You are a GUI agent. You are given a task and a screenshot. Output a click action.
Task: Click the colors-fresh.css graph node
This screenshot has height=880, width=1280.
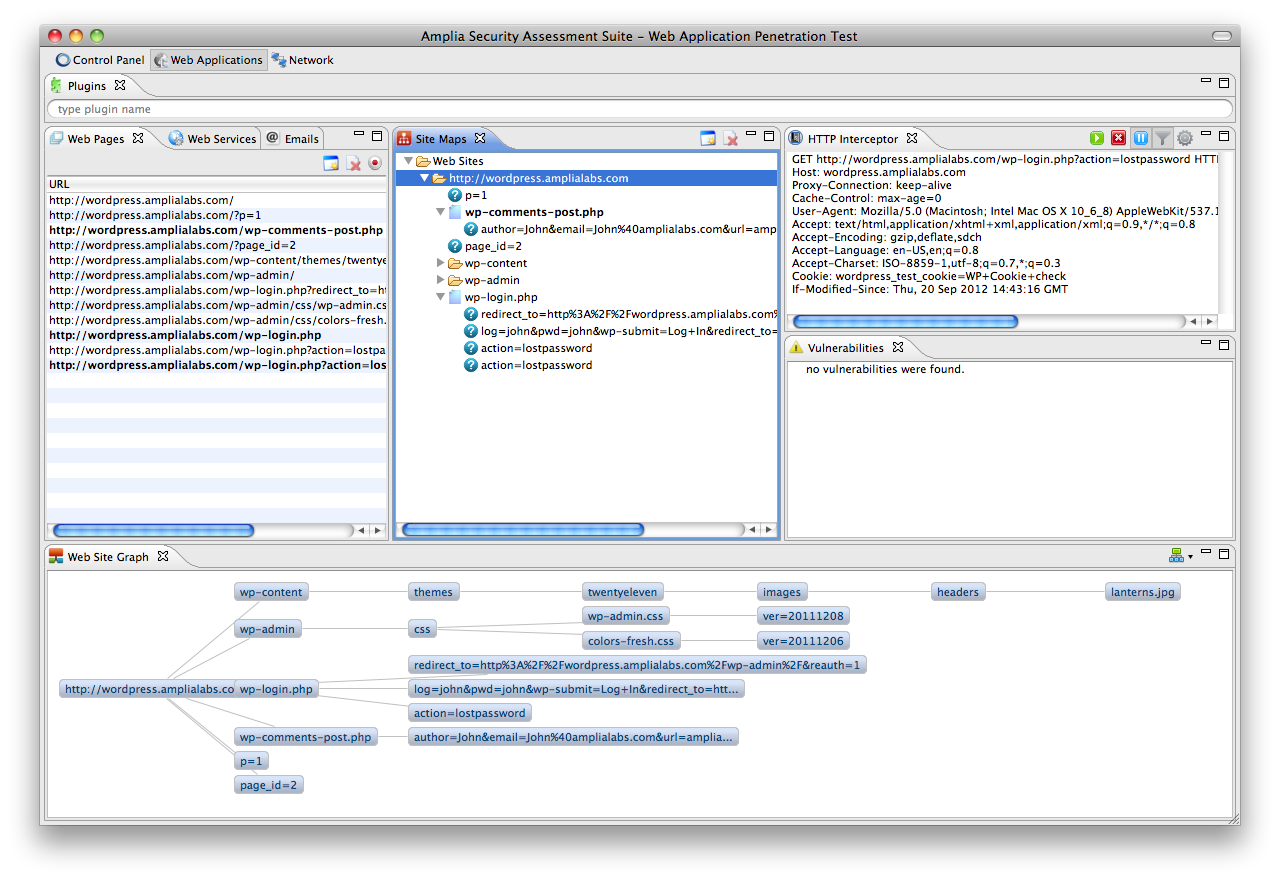pyautogui.click(x=631, y=641)
